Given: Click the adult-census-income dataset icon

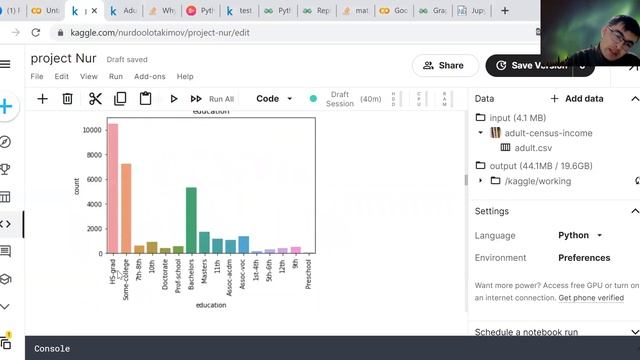Looking at the screenshot, I should pyautogui.click(x=496, y=133).
